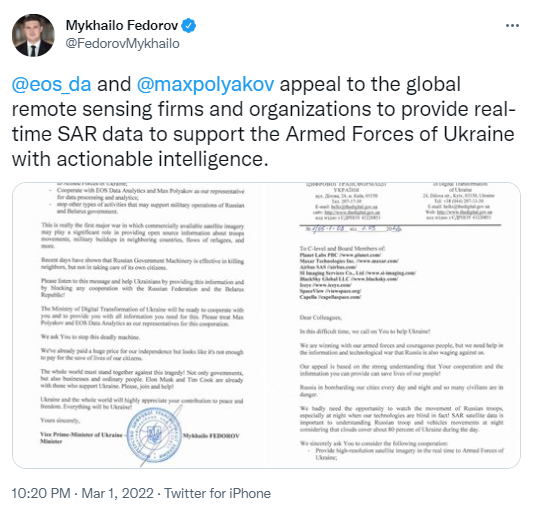The image size is (534, 512).
Task: Click the Yours sincerely closing line
Action: click(60, 420)
